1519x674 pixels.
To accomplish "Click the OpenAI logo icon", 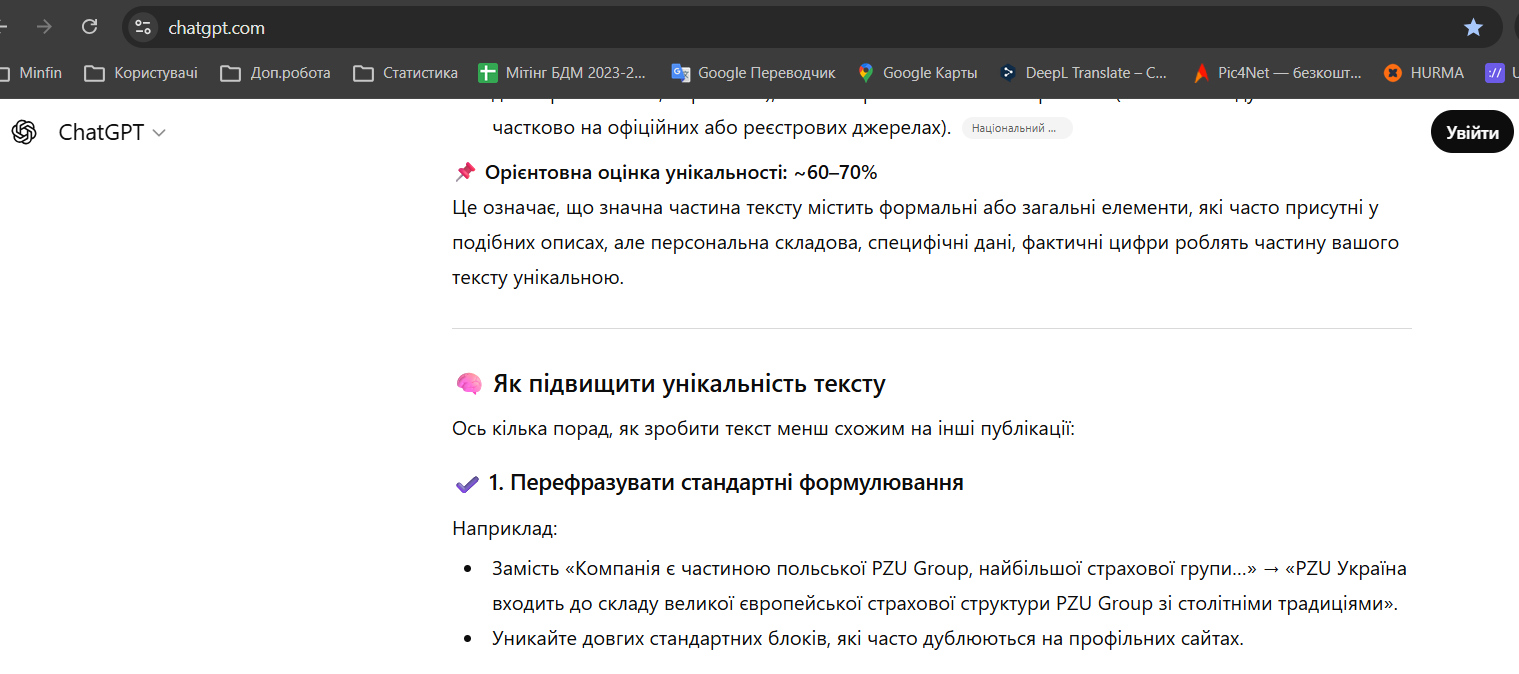I will (x=24, y=132).
